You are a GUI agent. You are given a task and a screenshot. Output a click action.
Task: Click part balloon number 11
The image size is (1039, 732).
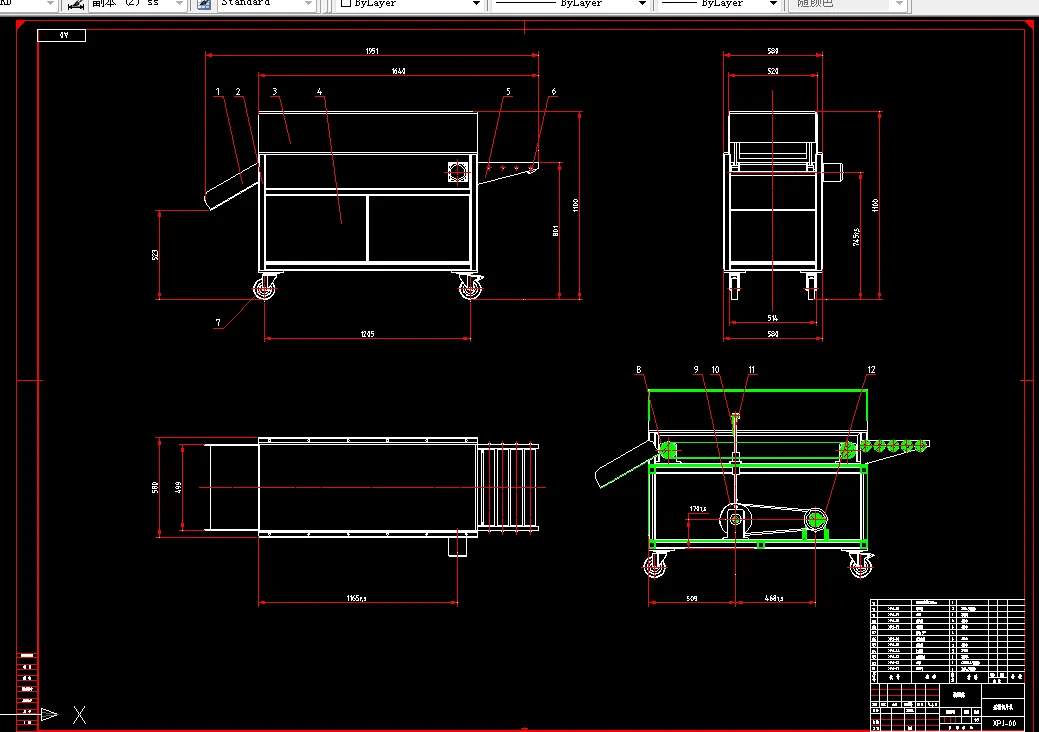pos(751,370)
